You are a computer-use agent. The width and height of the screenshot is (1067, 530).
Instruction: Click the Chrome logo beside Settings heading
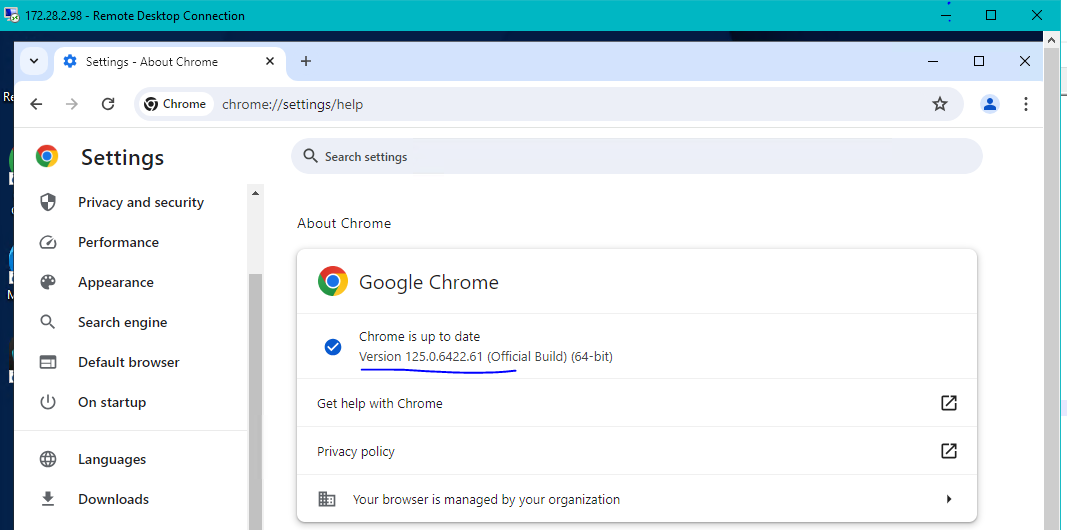pos(47,156)
